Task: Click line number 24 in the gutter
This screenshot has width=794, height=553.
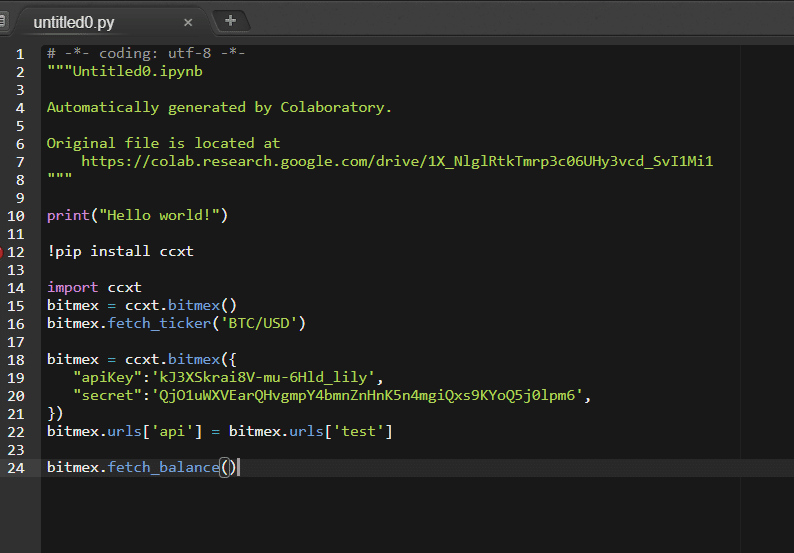Action: pyautogui.click(x=16, y=467)
